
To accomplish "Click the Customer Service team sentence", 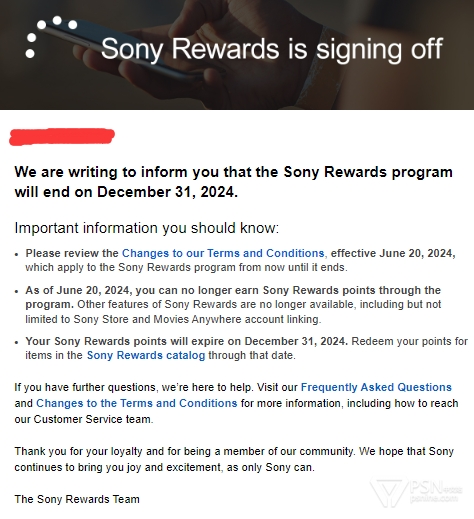I will (x=236, y=403).
